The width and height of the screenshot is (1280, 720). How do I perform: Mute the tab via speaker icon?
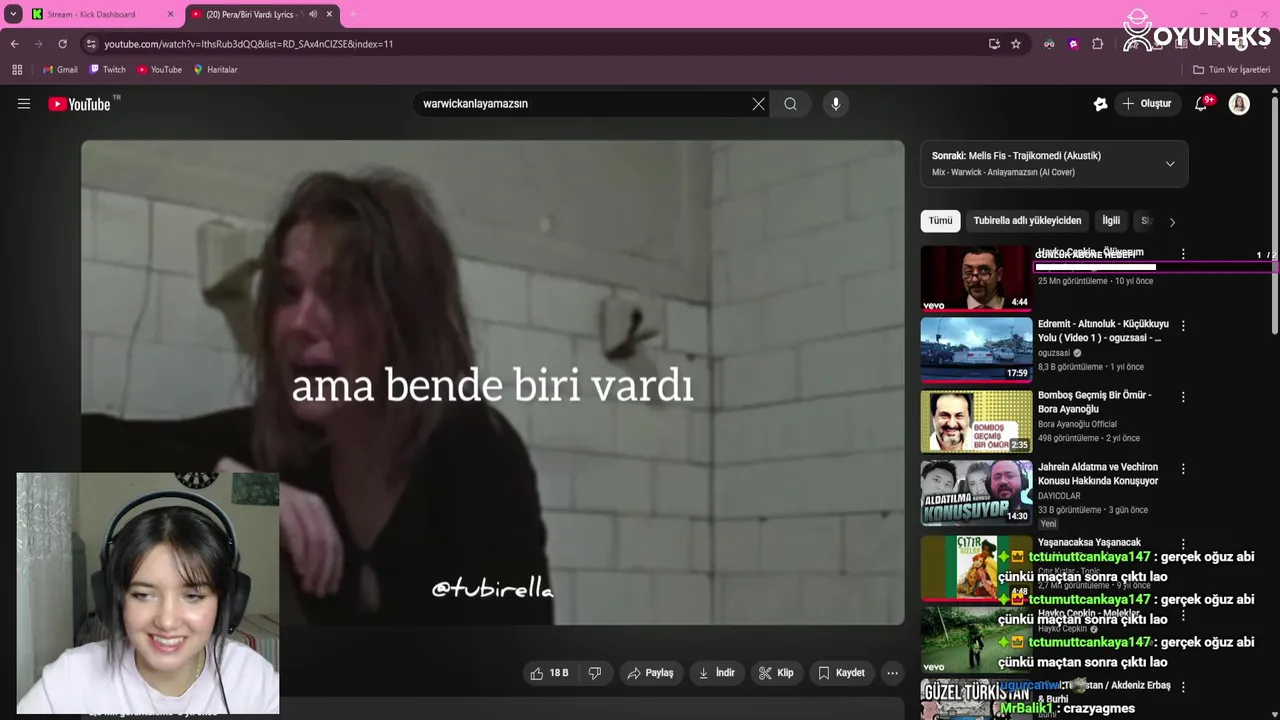pyautogui.click(x=313, y=14)
